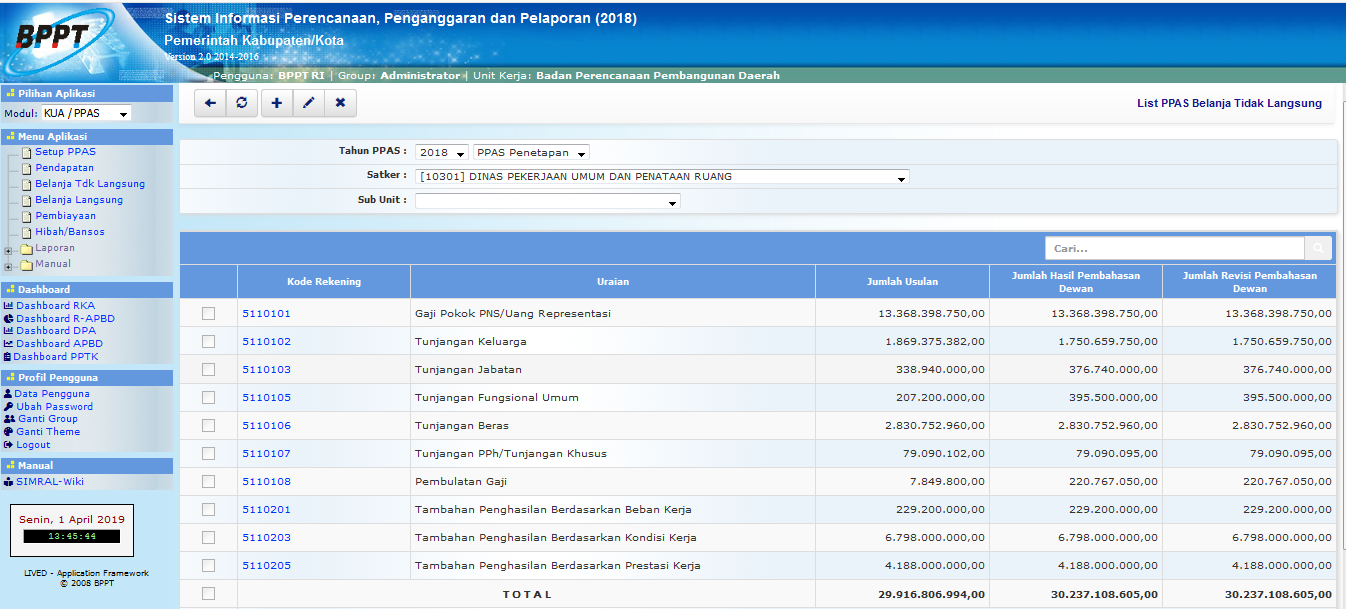The image size is (1346, 609).
Task: Click the plus icon to add entry
Action: point(277,103)
